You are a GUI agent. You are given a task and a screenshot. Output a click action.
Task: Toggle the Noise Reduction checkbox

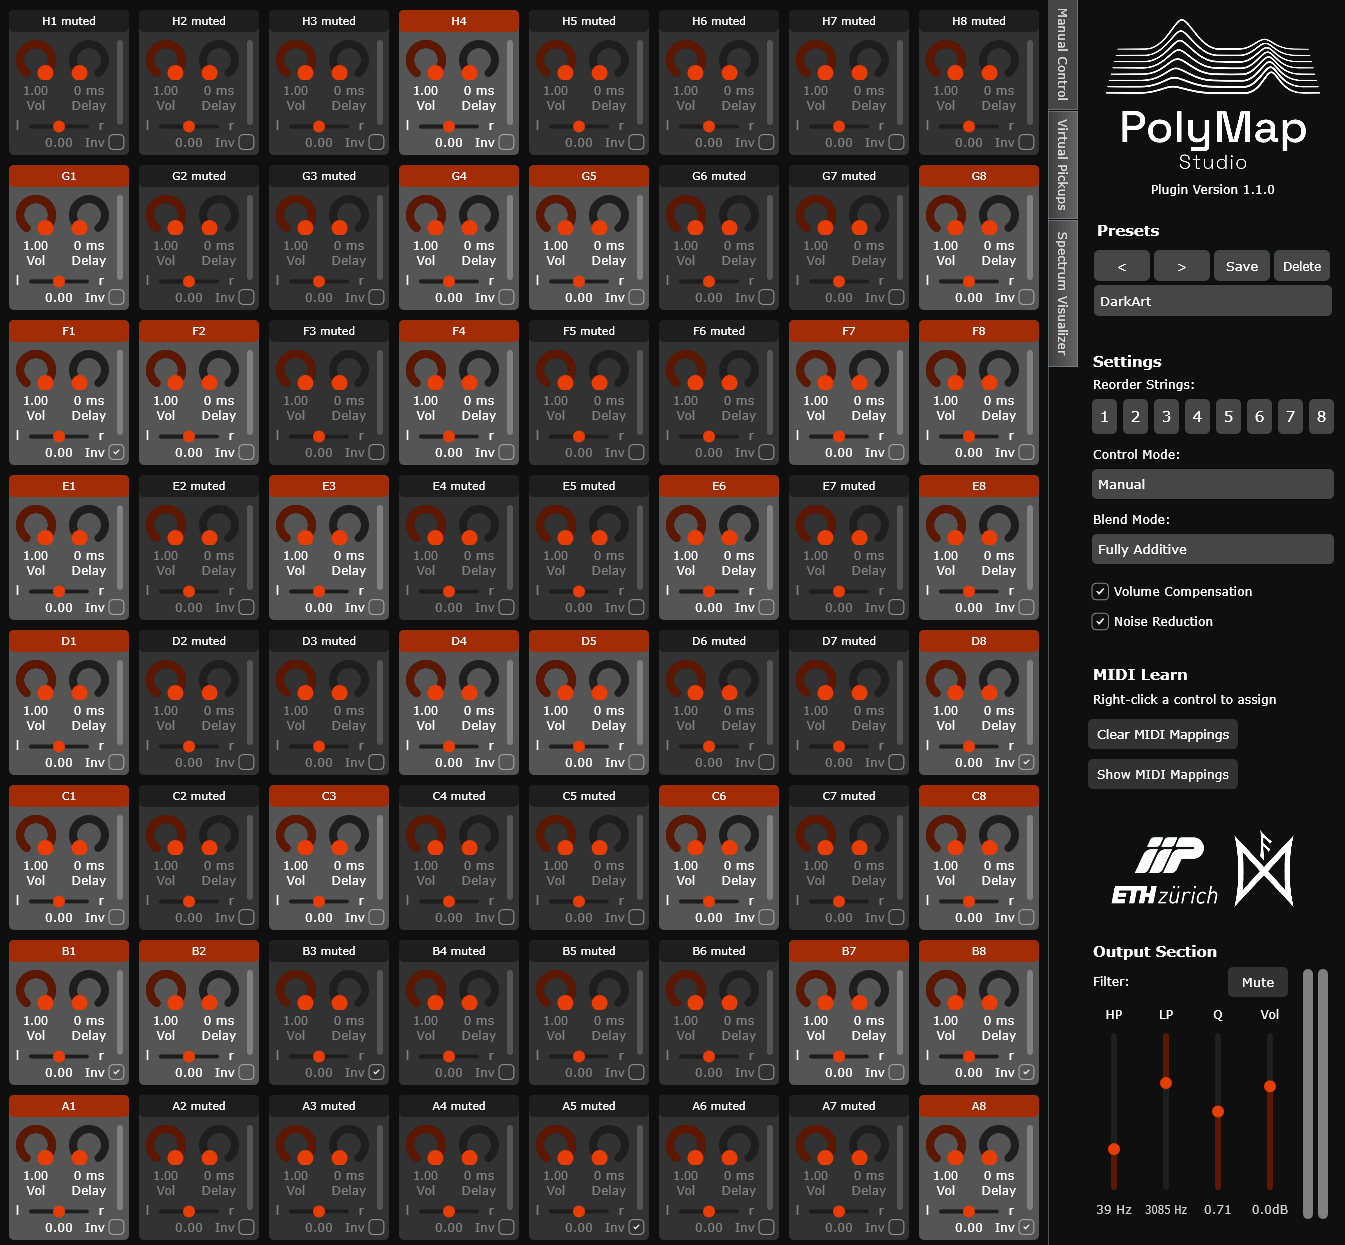(x=1100, y=622)
